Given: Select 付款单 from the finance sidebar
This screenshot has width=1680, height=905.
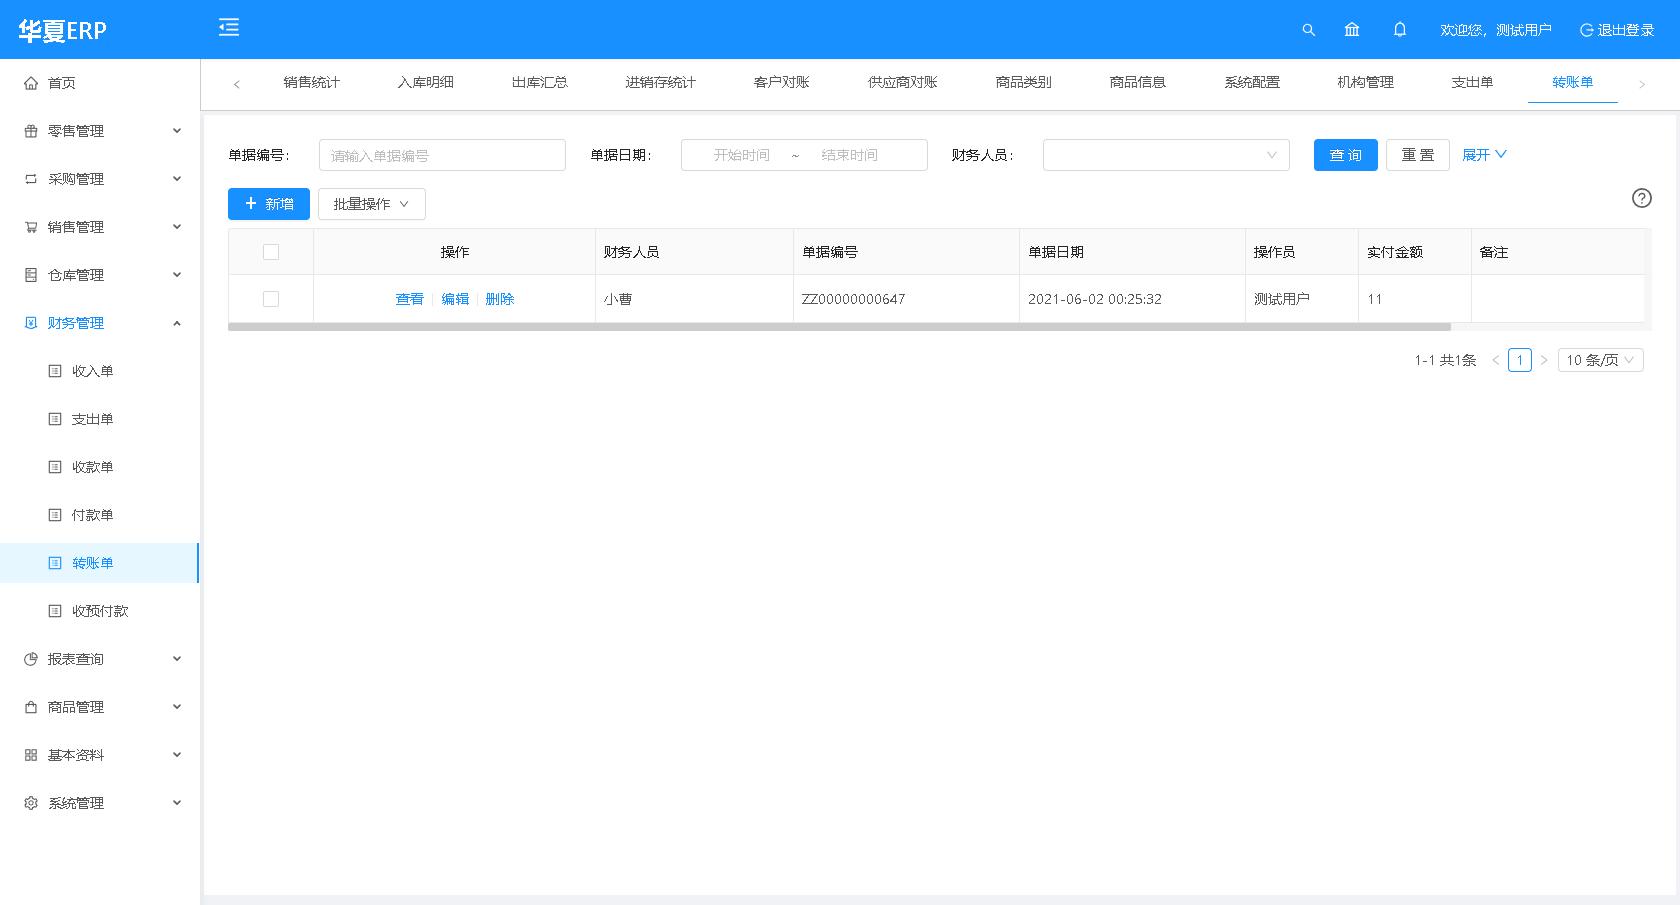Looking at the screenshot, I should 94,514.
